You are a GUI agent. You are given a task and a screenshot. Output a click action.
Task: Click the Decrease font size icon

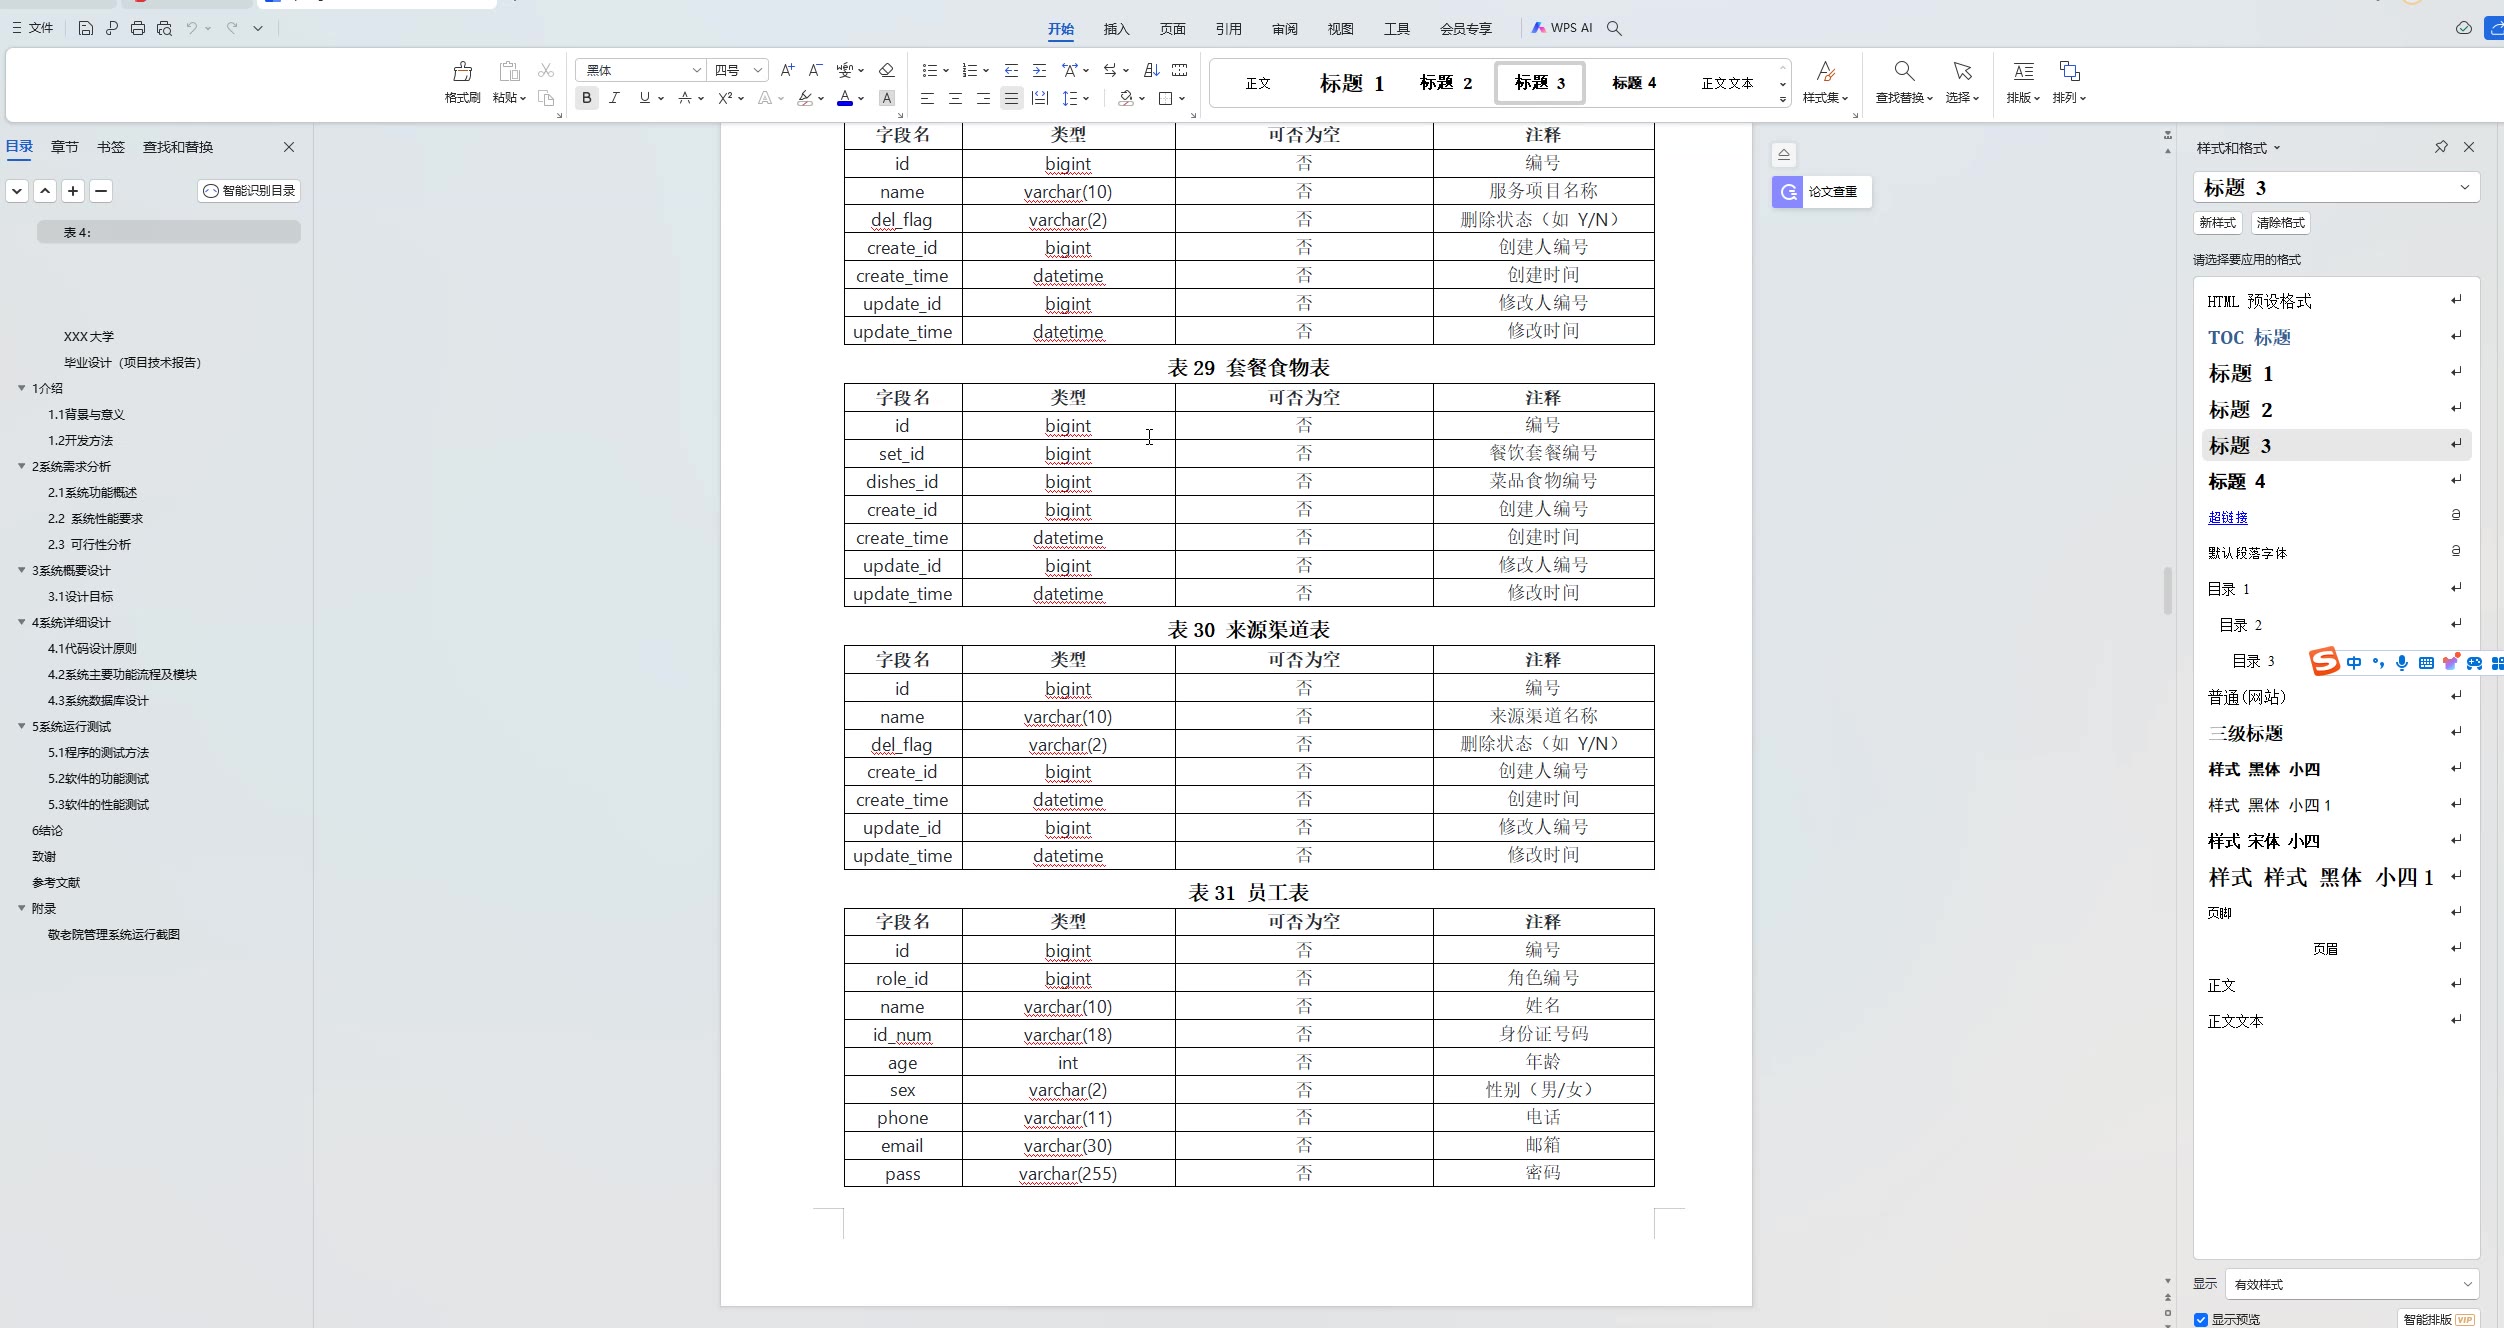(x=815, y=70)
